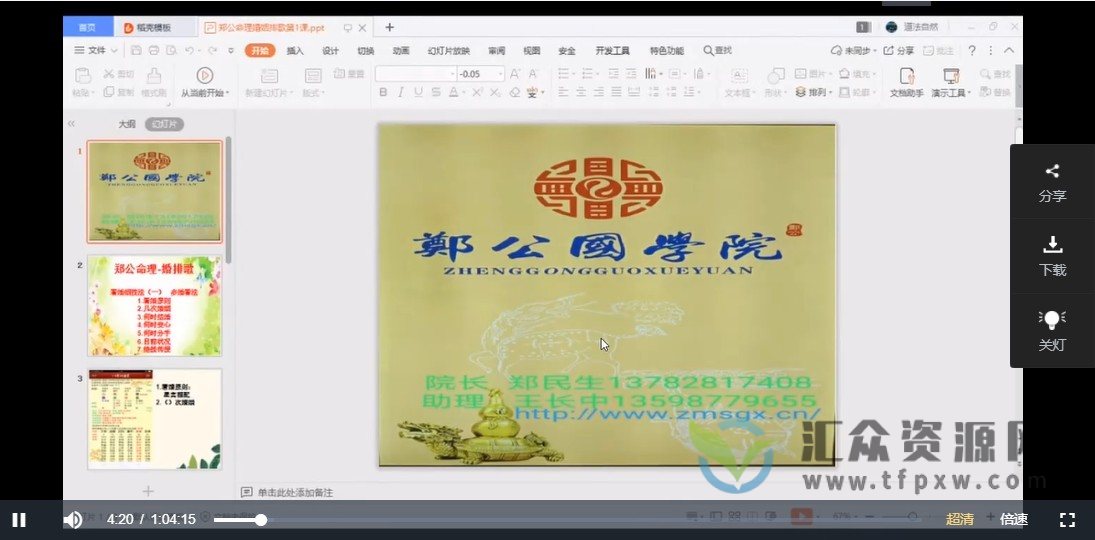Click the 形状 shapes icon
This screenshot has height=540, width=1095.
(x=775, y=75)
